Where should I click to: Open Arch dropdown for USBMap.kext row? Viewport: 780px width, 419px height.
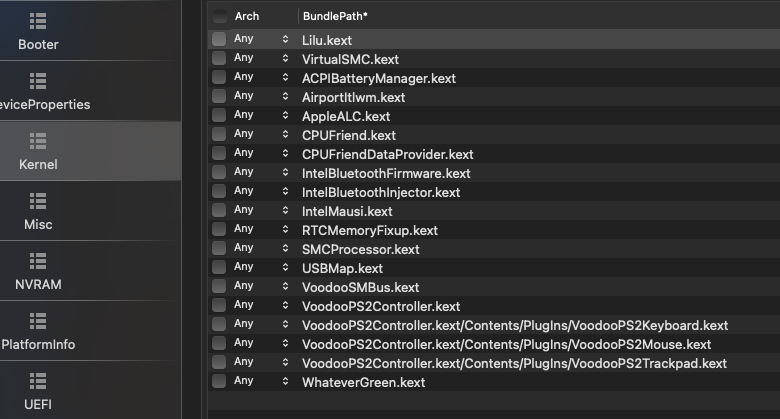pos(285,268)
